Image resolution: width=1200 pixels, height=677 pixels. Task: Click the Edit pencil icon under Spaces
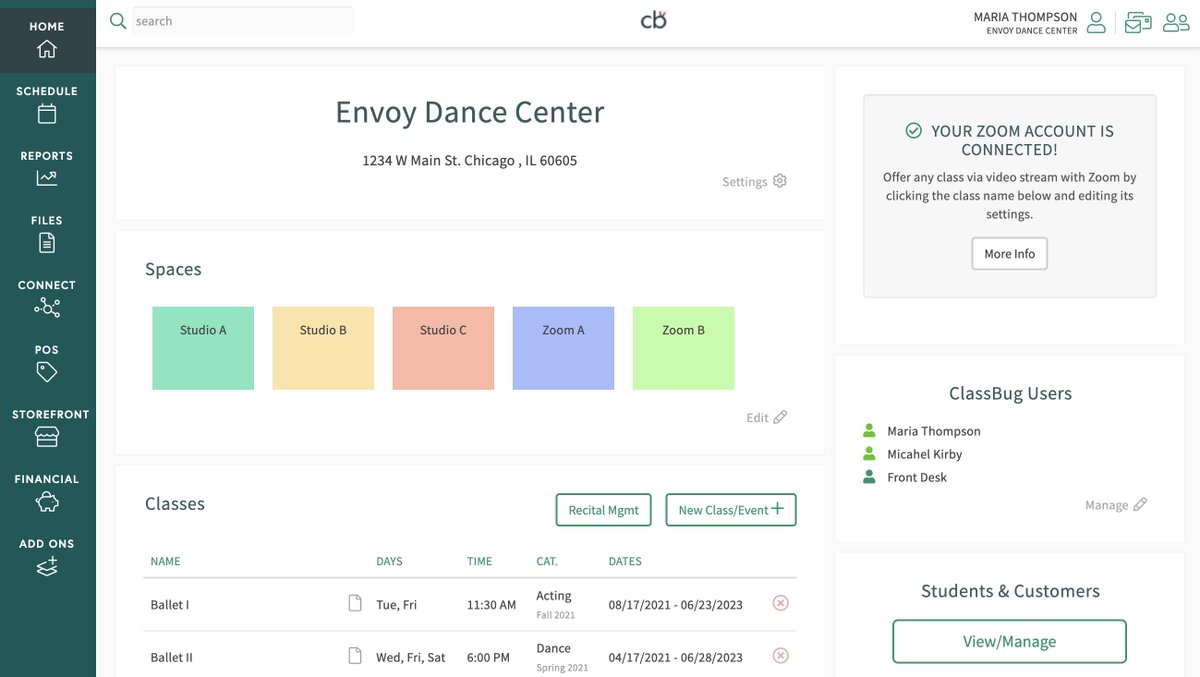pyautogui.click(x=781, y=417)
